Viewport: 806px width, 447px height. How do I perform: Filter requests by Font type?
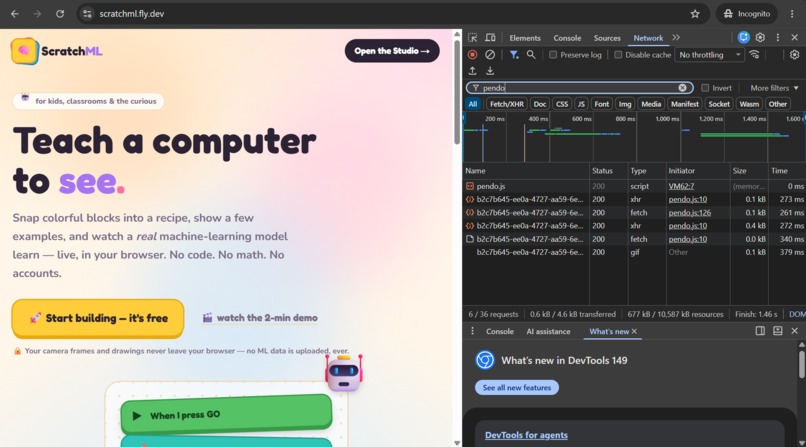point(601,104)
